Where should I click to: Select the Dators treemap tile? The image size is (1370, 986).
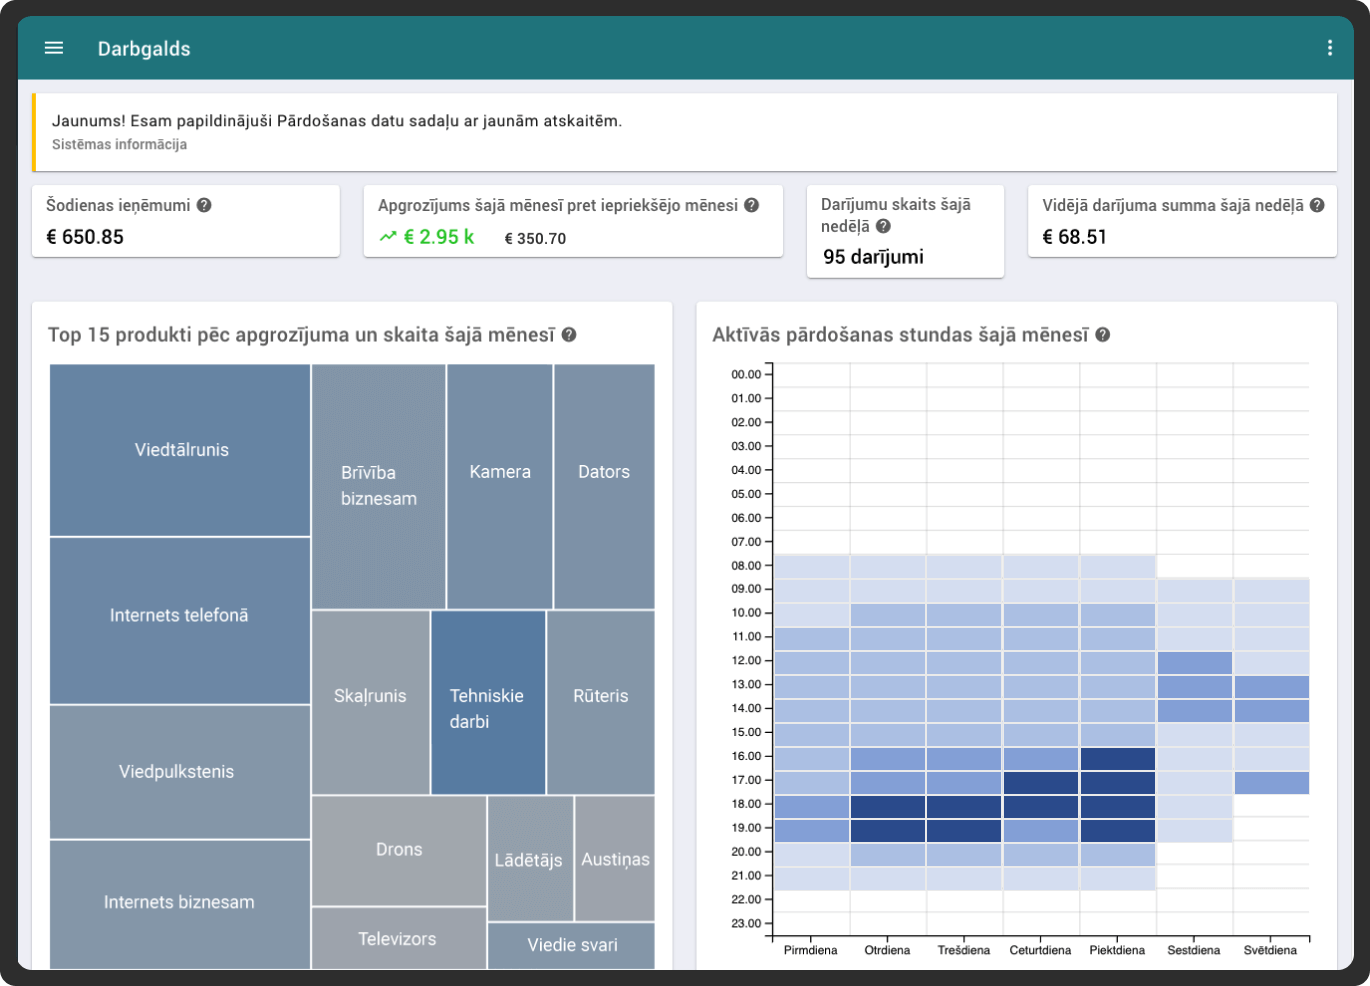click(604, 486)
